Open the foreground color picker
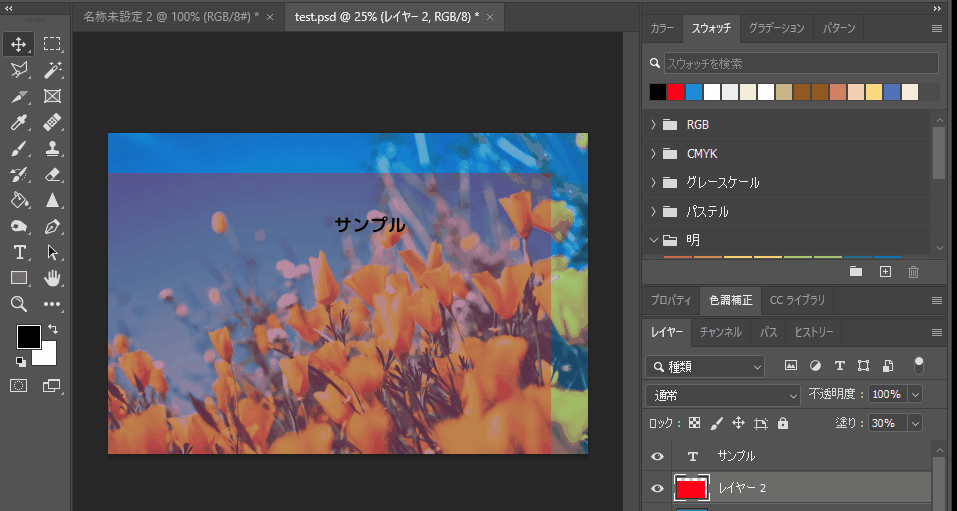The height and width of the screenshot is (511, 957). coord(28,336)
